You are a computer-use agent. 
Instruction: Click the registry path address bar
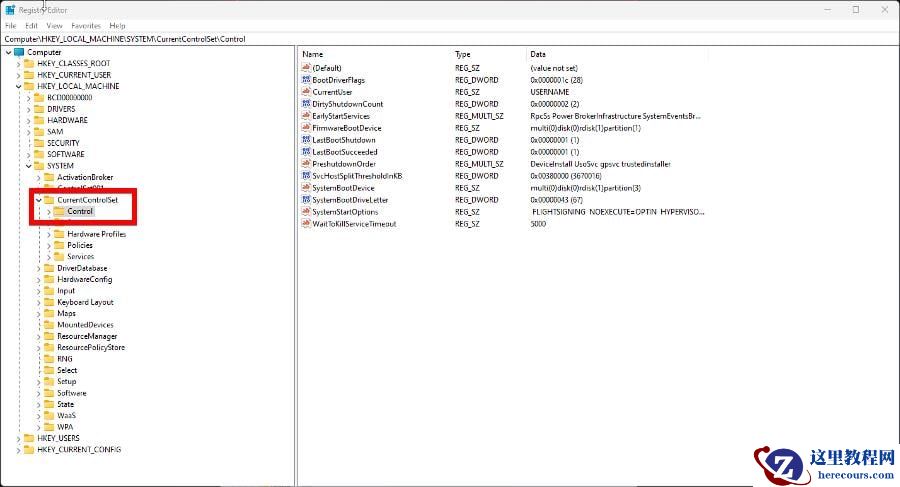point(450,39)
